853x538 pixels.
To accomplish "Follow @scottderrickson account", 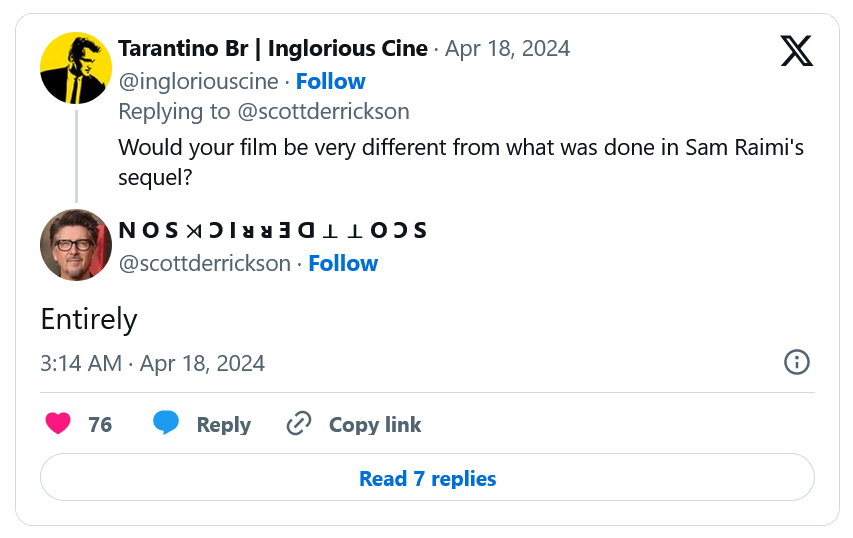I will coord(343,263).
